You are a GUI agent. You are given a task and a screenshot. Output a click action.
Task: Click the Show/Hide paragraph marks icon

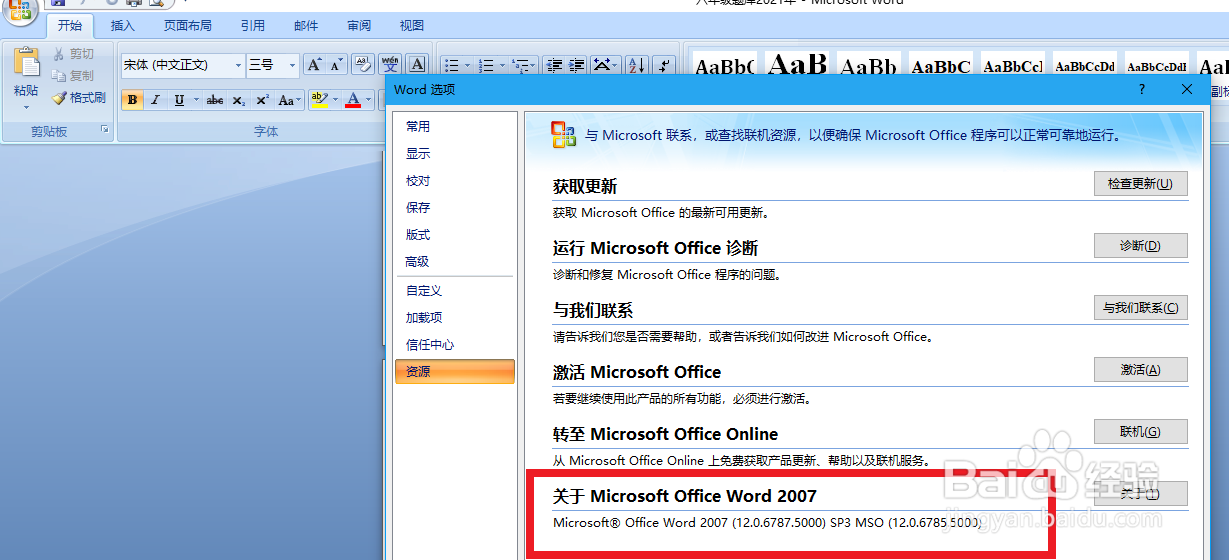coord(663,65)
